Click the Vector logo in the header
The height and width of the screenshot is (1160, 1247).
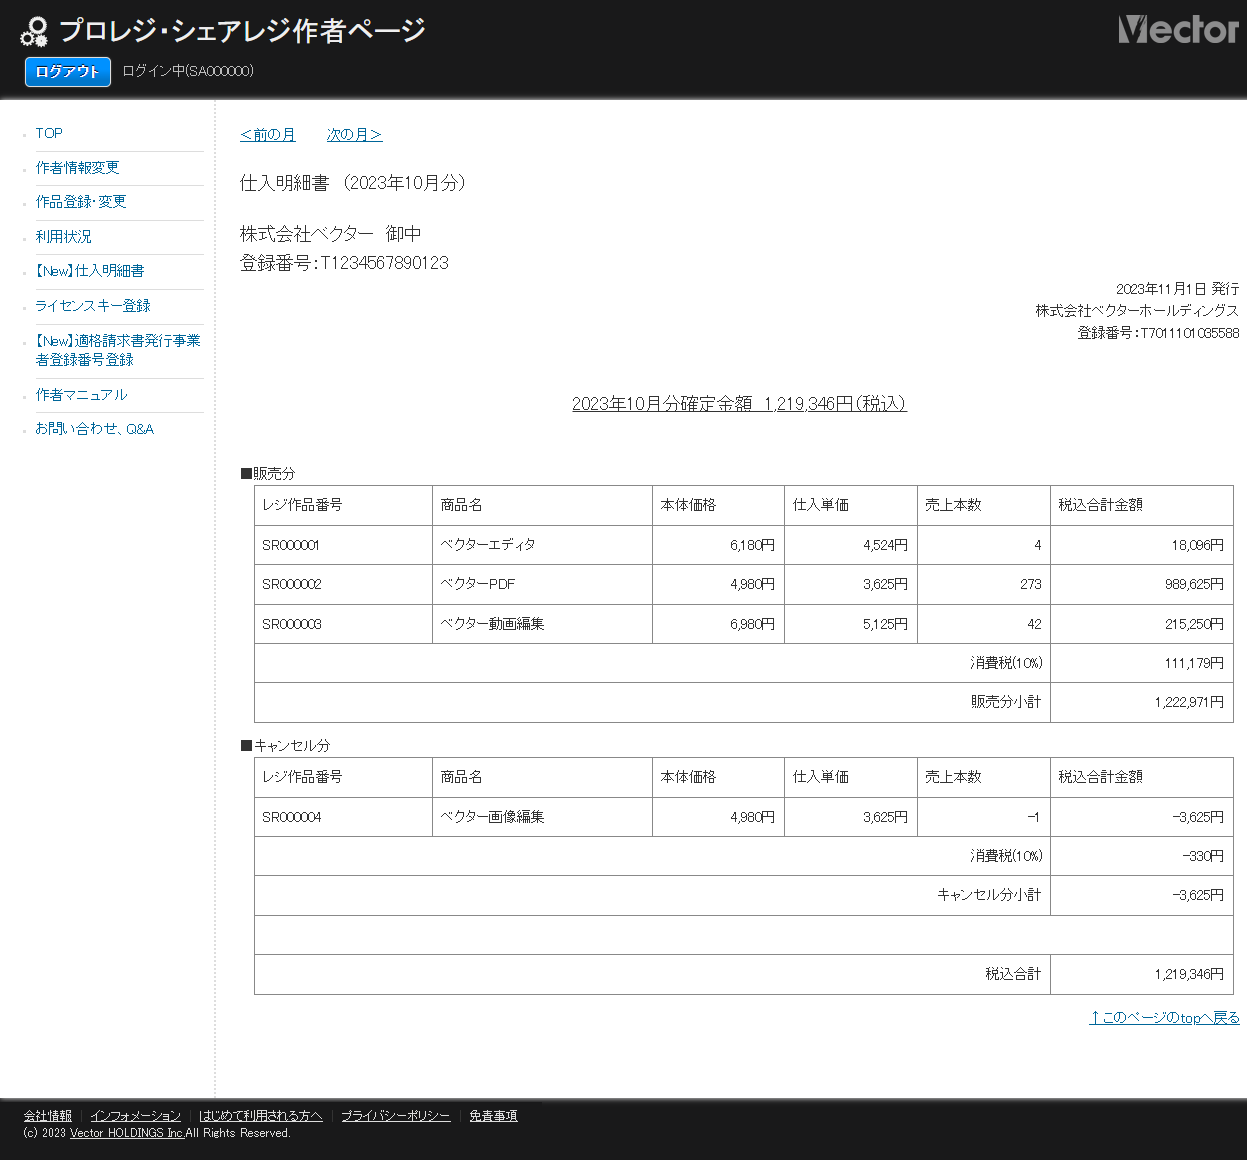[1178, 29]
